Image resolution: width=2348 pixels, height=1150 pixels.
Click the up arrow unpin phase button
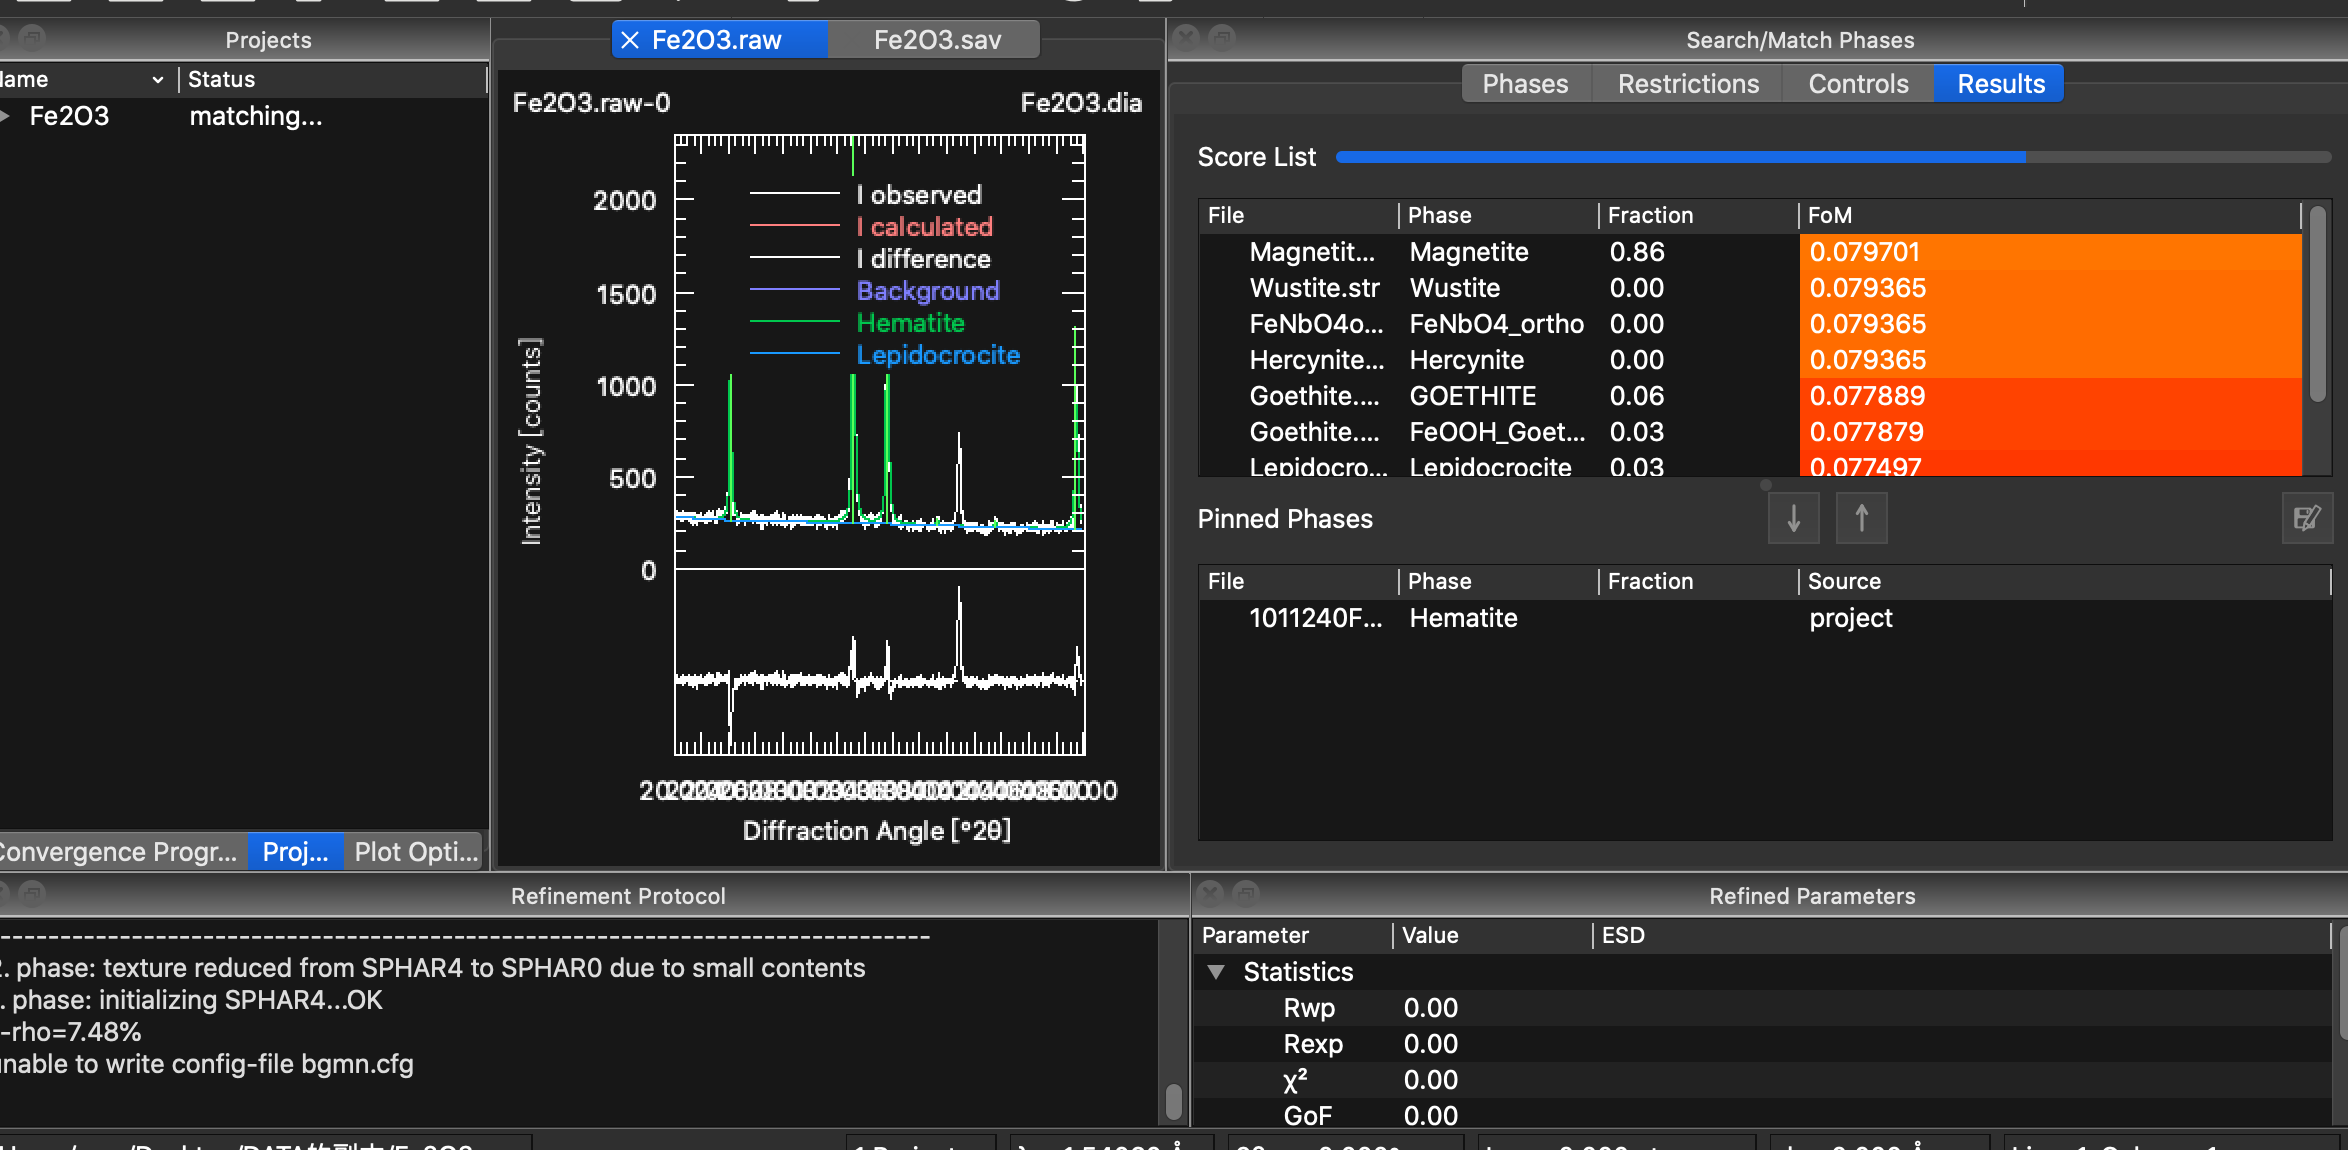click(x=1861, y=518)
